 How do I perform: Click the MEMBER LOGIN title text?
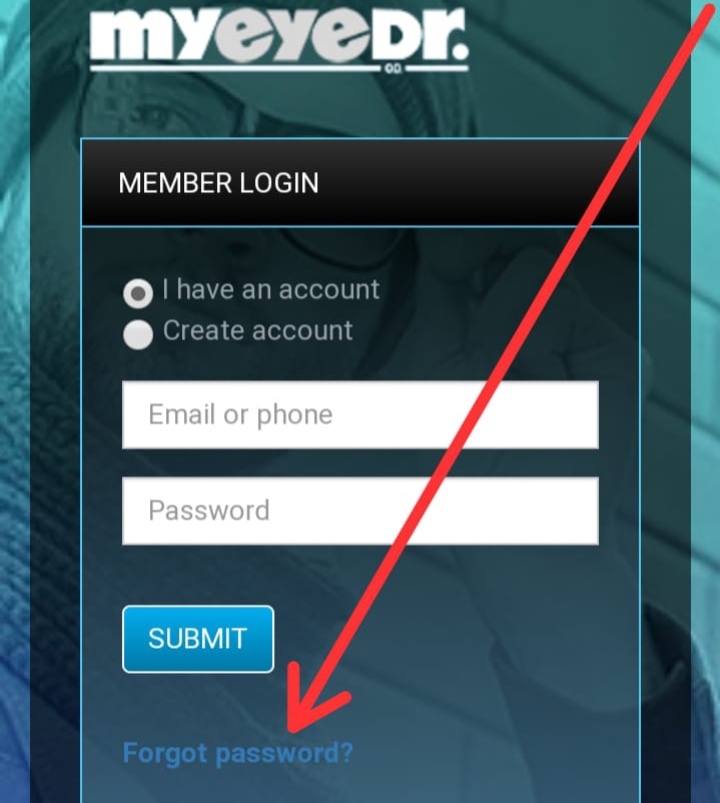pos(219,183)
